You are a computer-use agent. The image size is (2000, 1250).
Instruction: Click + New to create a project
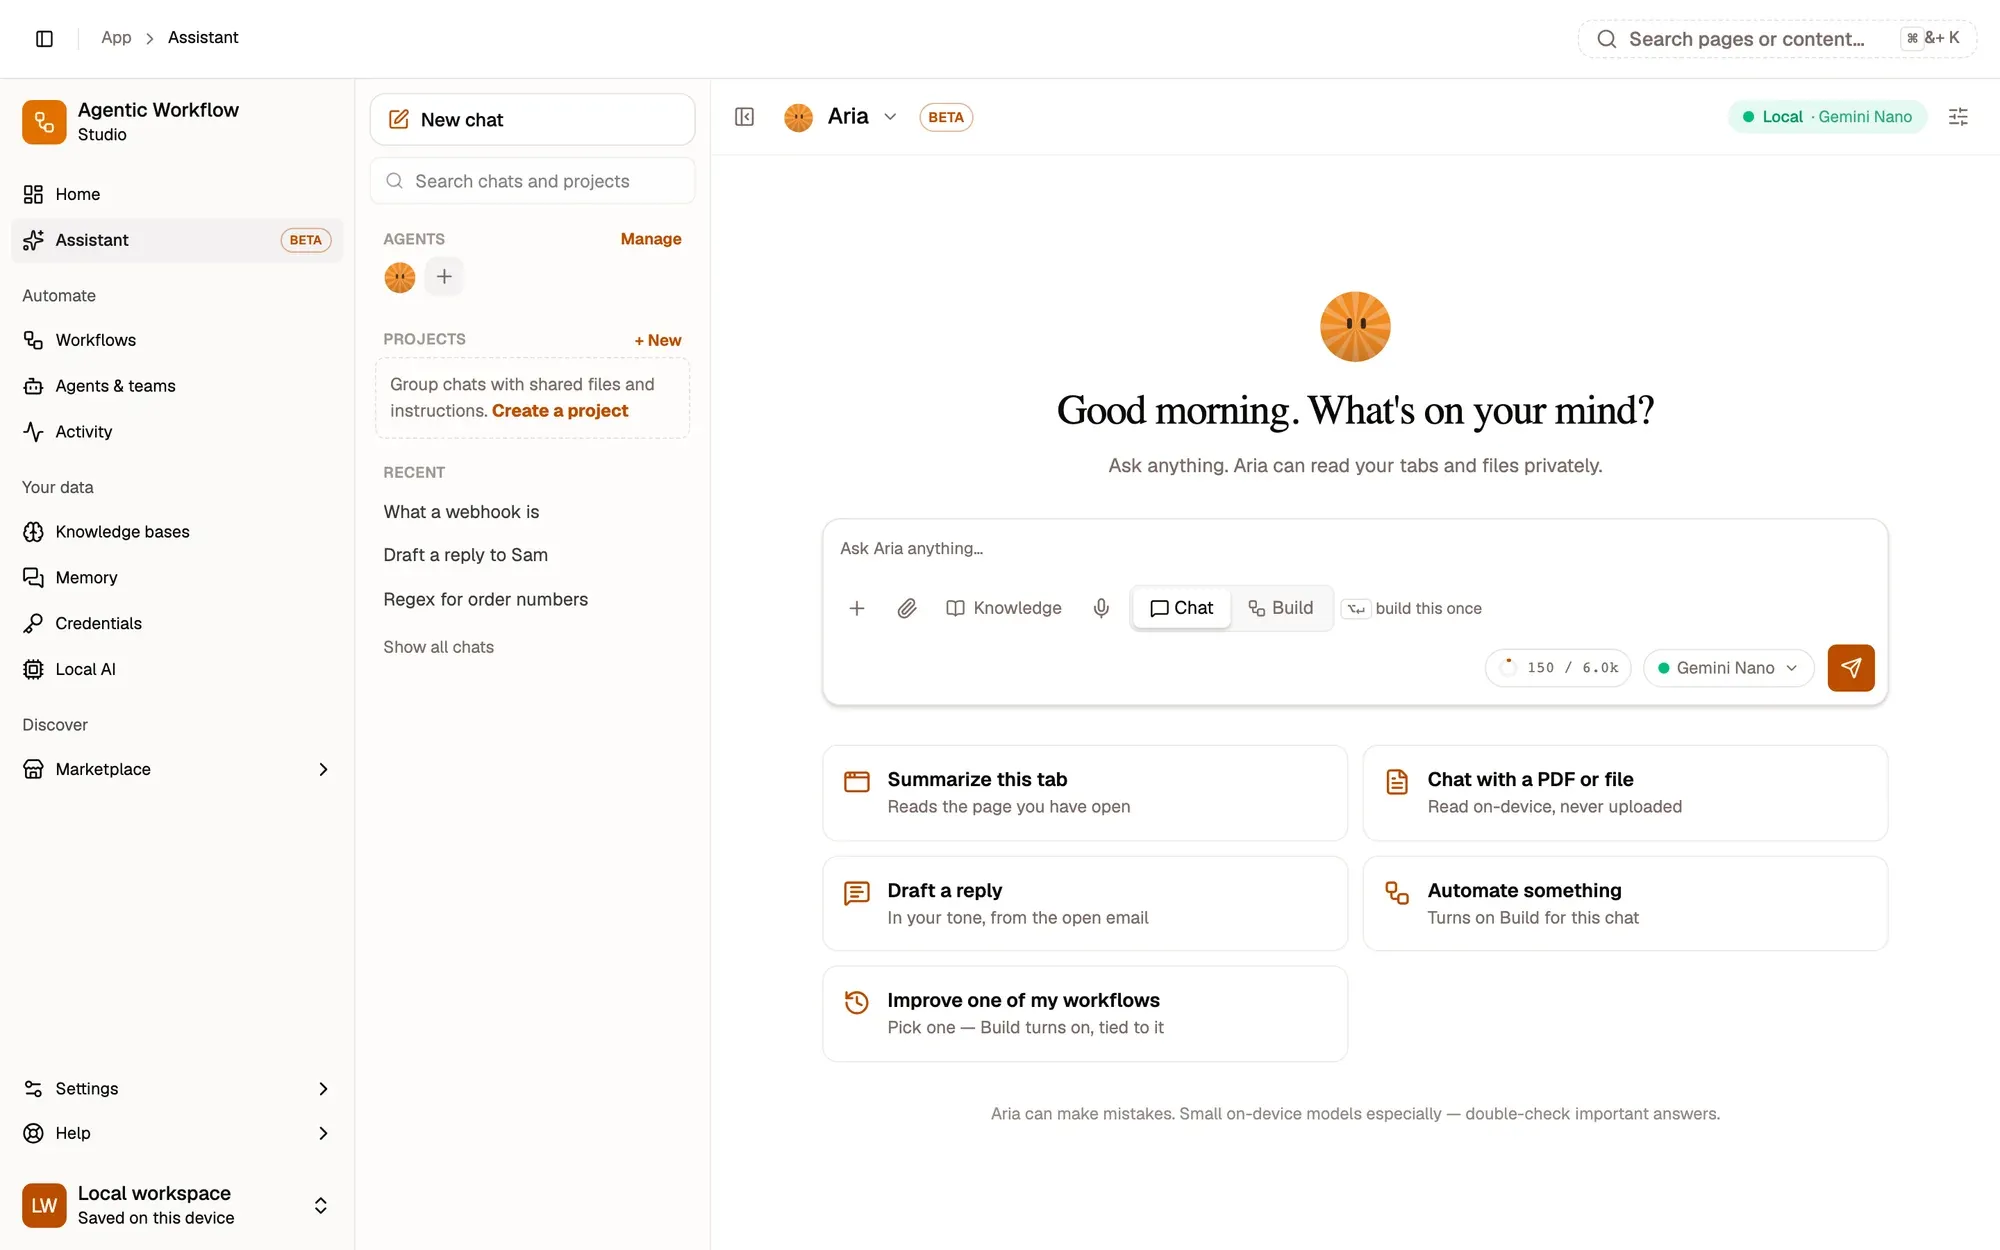pos(658,340)
